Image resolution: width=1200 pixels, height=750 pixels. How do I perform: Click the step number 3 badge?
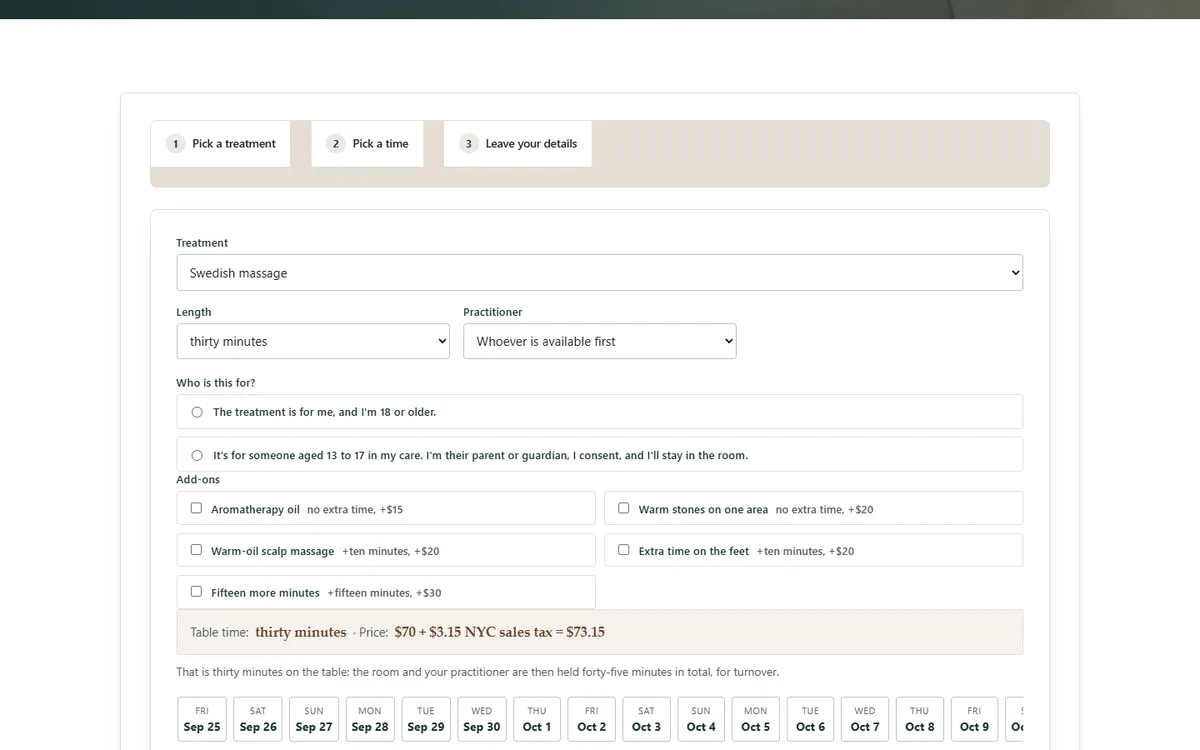coord(468,144)
